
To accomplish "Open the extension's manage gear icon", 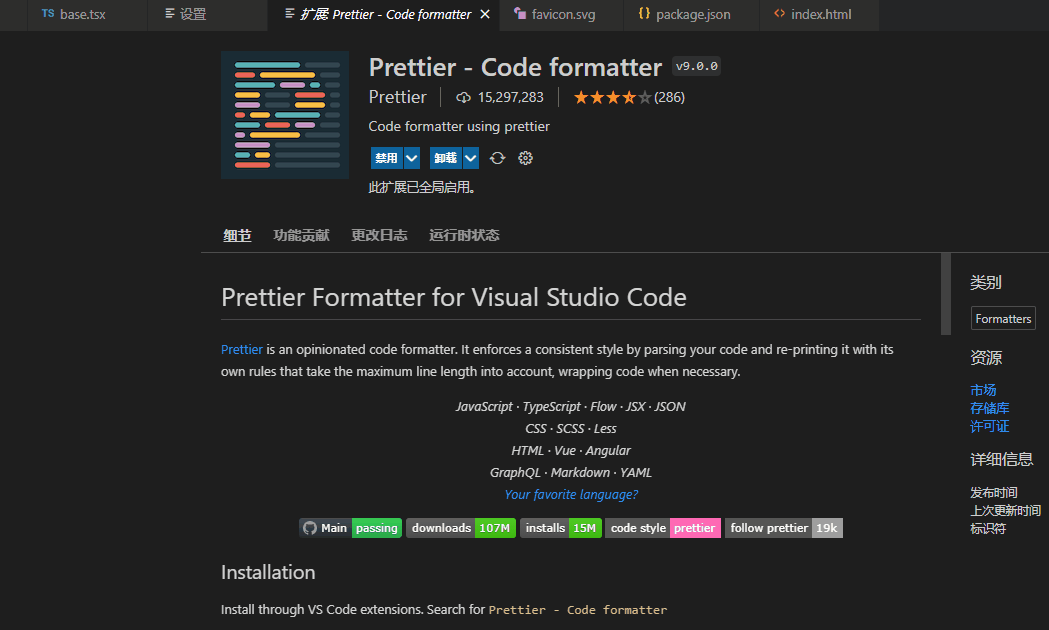I will point(526,158).
